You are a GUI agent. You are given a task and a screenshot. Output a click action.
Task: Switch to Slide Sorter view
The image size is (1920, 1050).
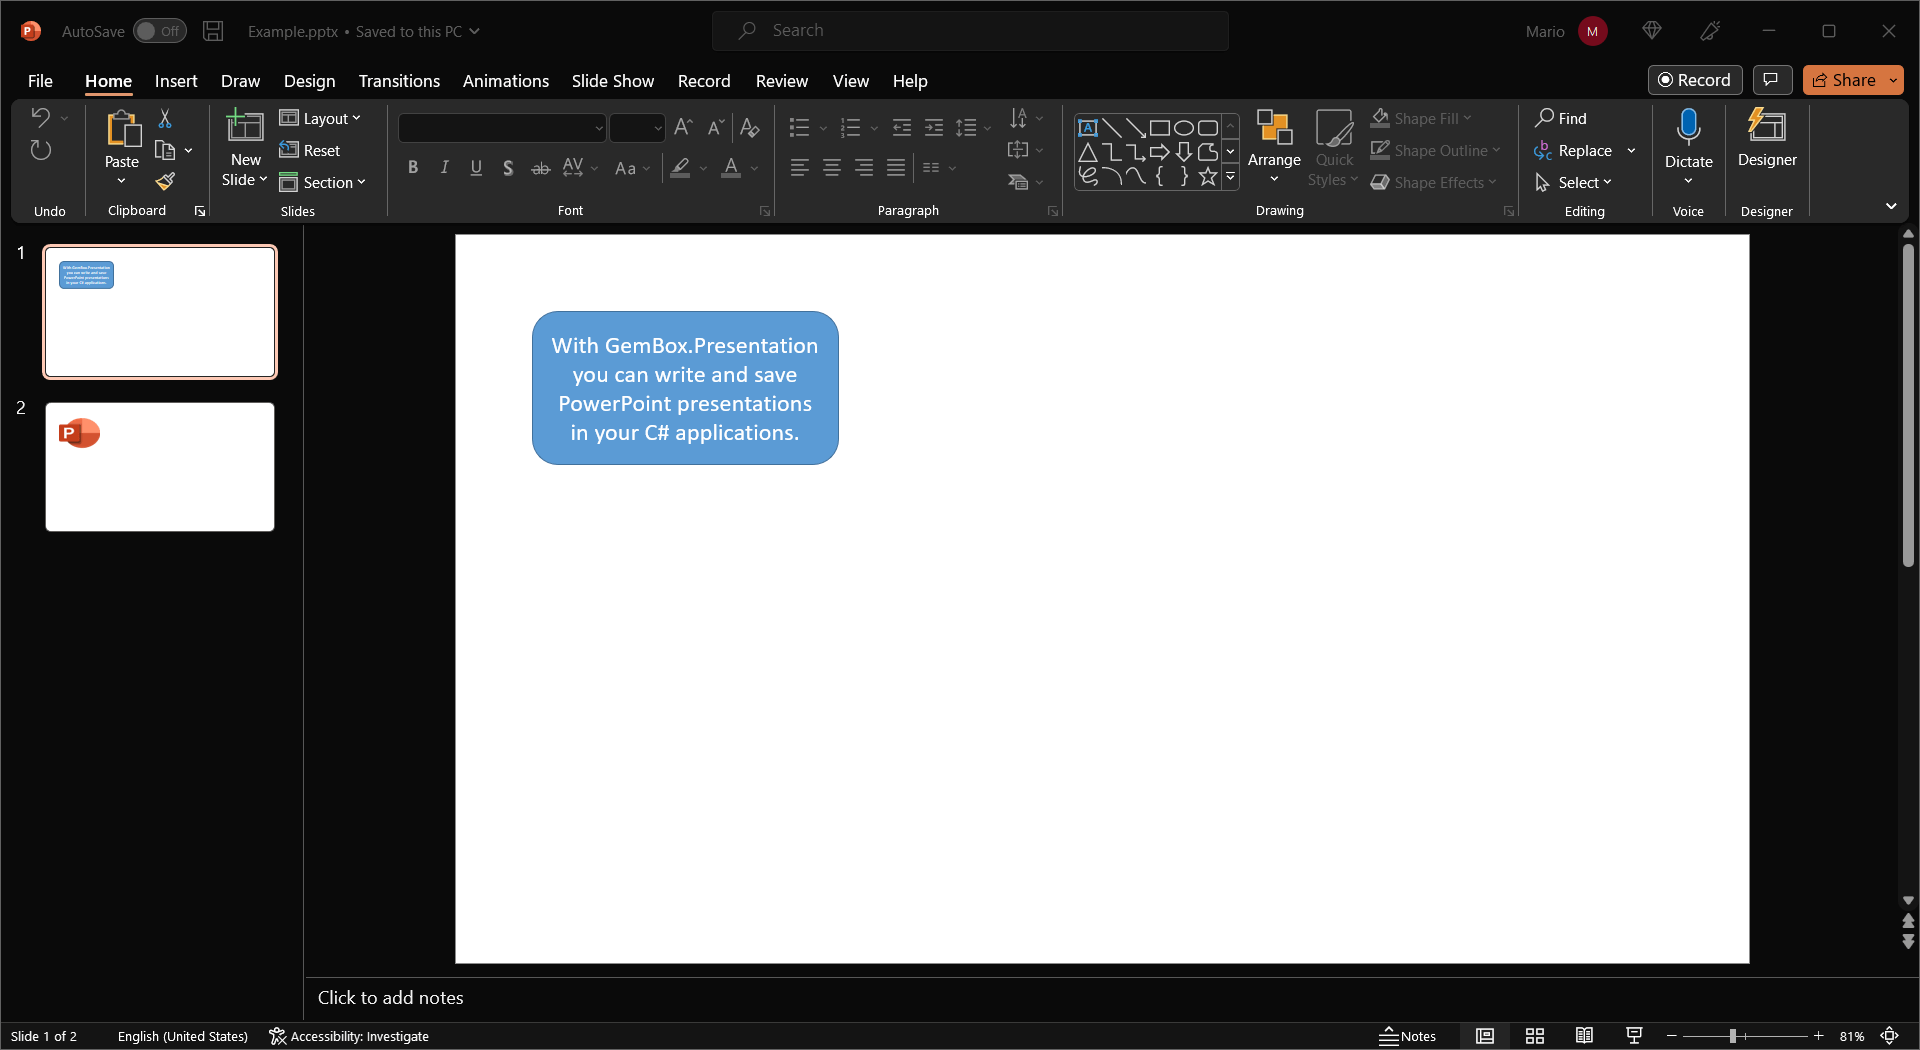[x=1534, y=1036]
